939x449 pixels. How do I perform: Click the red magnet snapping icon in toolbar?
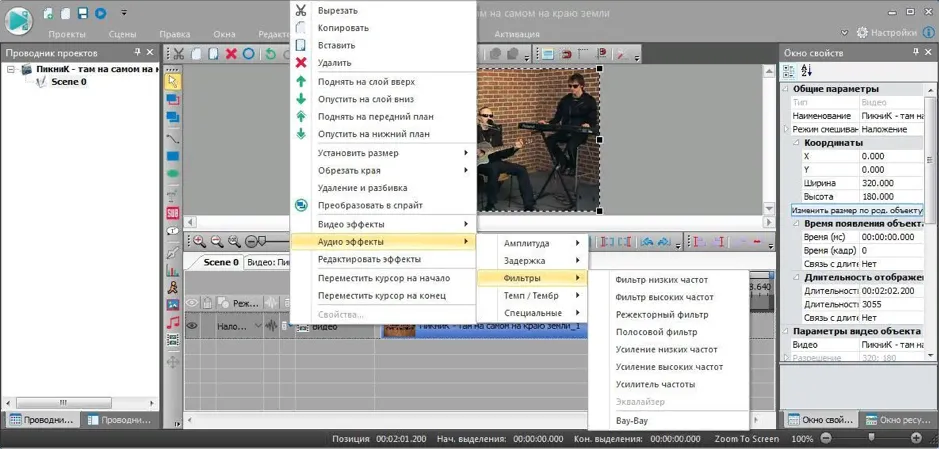coord(566,54)
